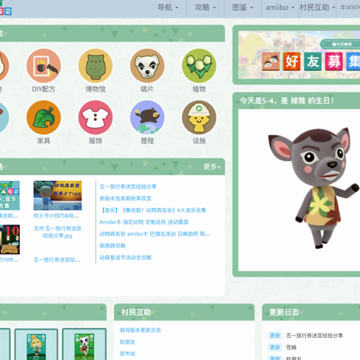This screenshot has width=360, height=360.
Task: Expand the 图鉴 catalog dropdown
Action: [242, 7]
